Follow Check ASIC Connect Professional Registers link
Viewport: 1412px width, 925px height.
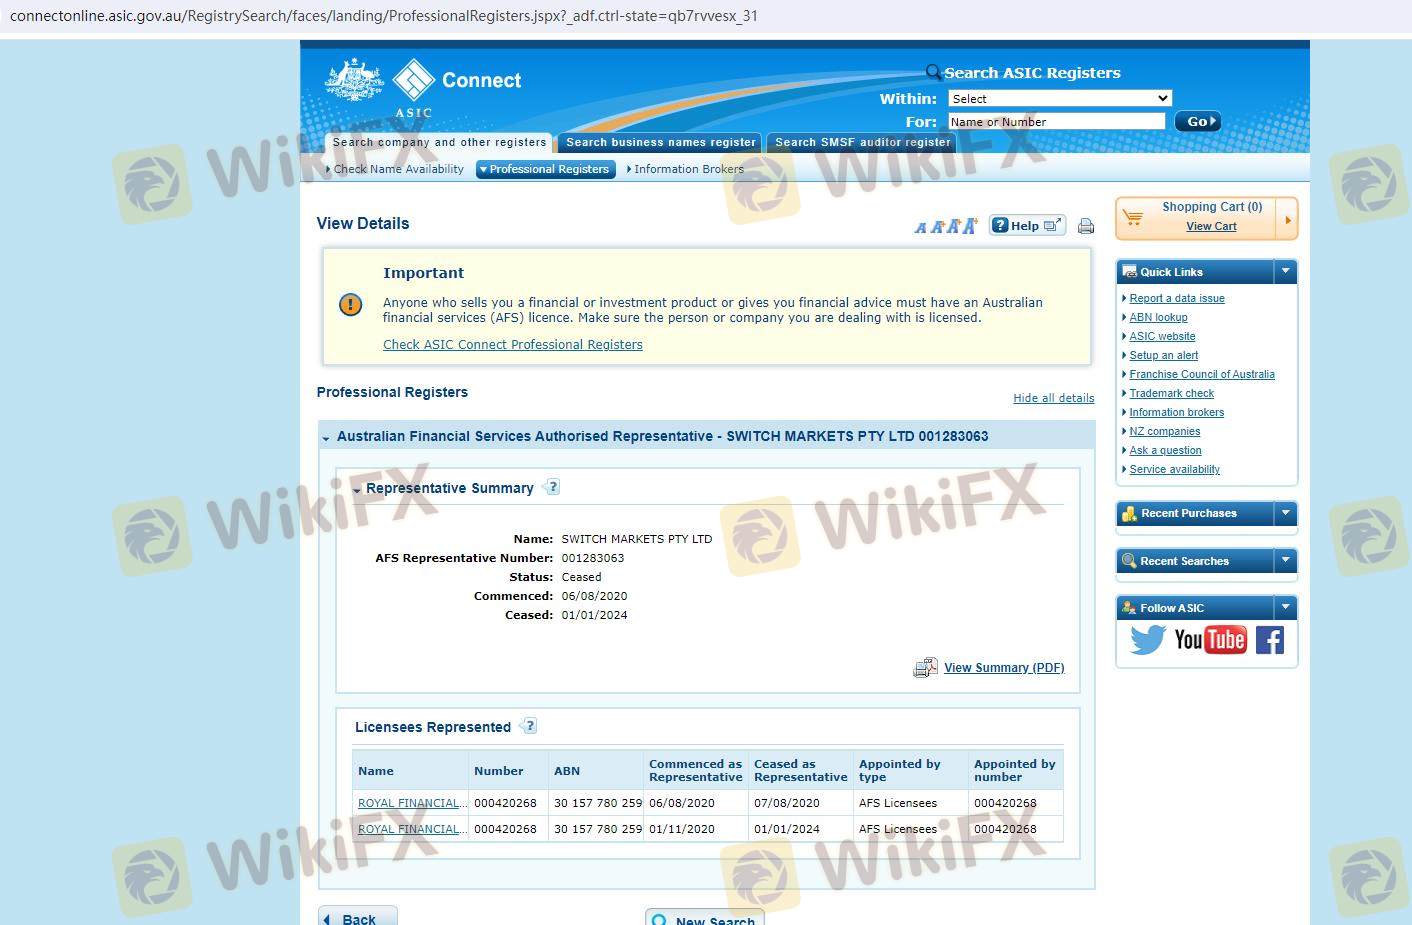pos(513,345)
